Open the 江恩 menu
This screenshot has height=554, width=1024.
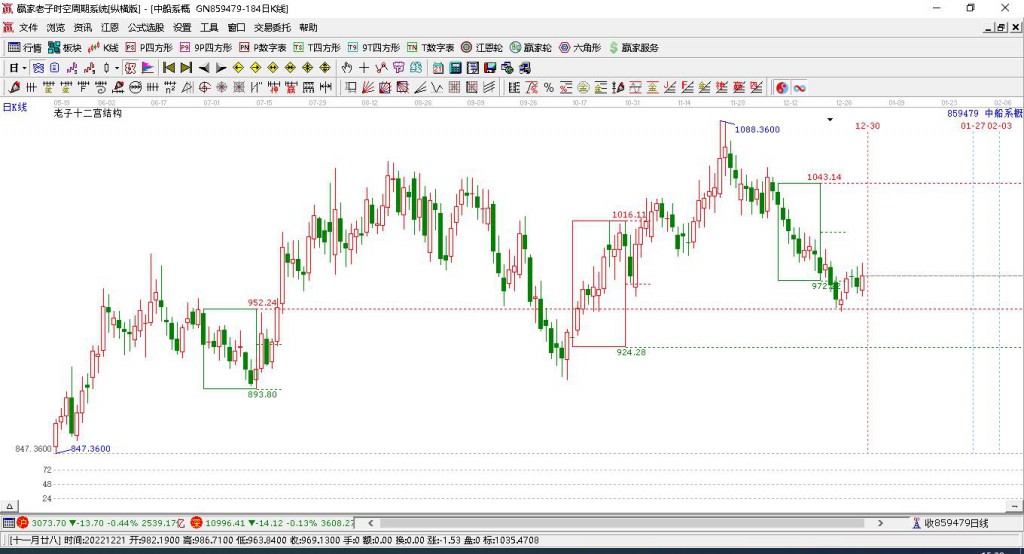coord(110,27)
